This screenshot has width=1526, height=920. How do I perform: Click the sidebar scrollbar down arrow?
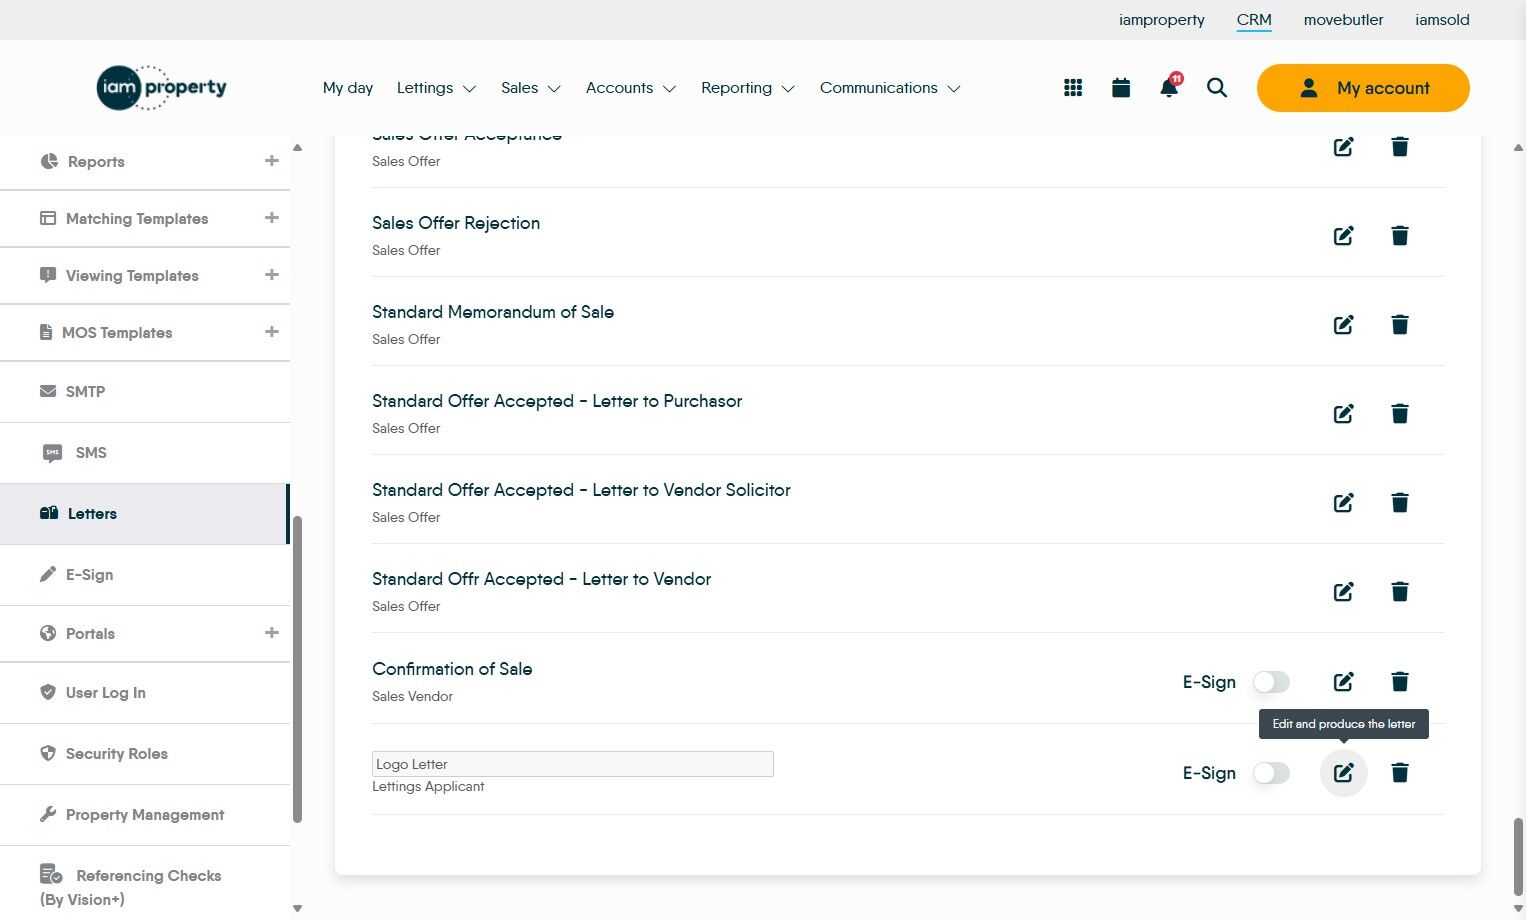click(x=297, y=908)
